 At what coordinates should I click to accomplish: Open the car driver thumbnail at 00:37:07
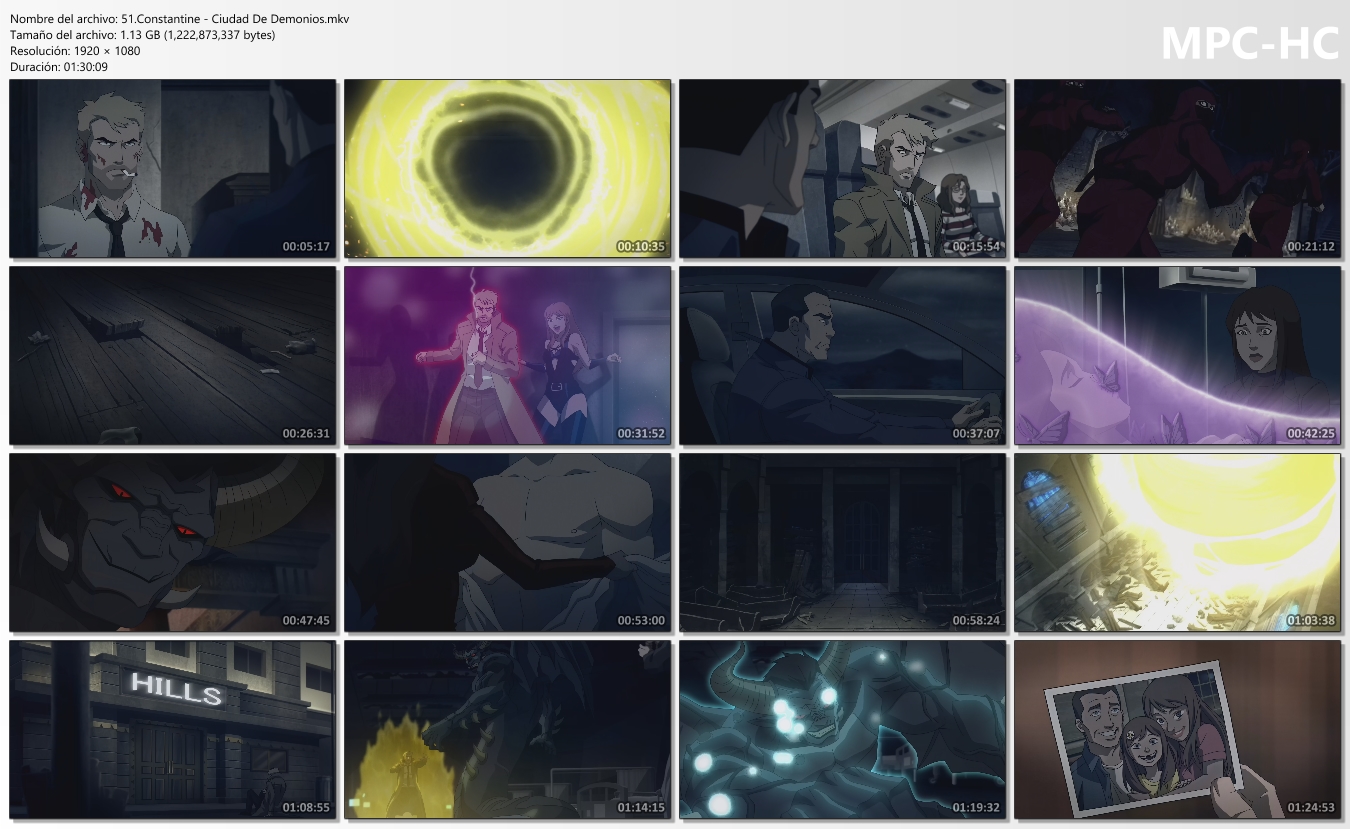click(x=843, y=355)
